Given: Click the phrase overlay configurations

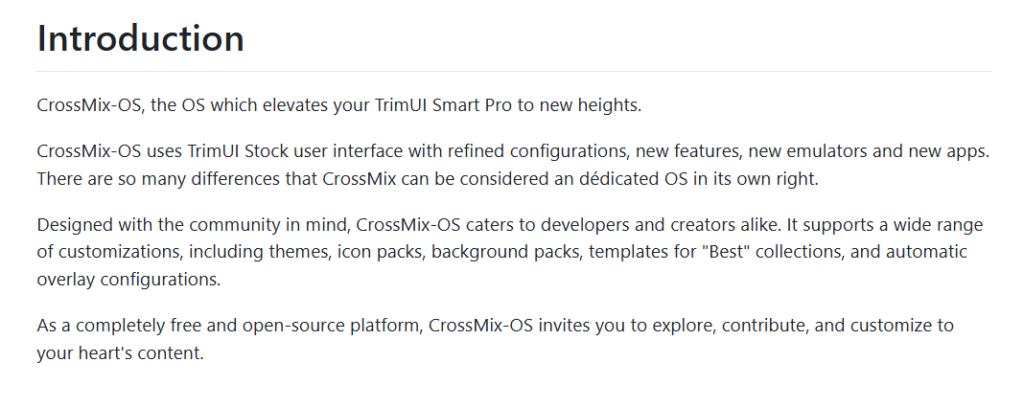Looking at the screenshot, I should pos(129,279).
